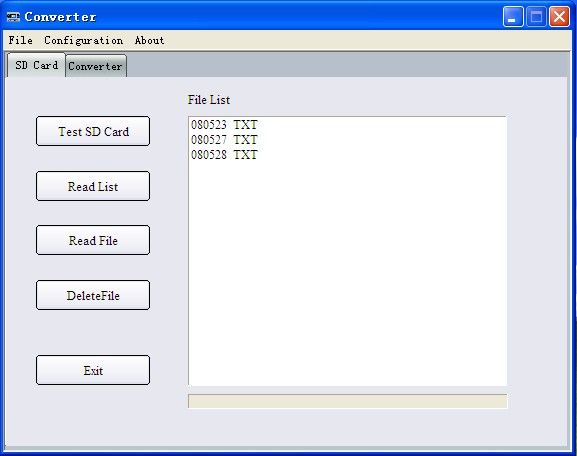Click the progress bar below file list

tap(347, 401)
